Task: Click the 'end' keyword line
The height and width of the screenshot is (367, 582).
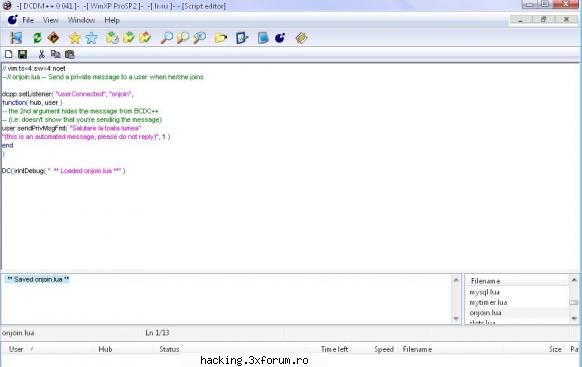Action: pyautogui.click(x=7, y=145)
